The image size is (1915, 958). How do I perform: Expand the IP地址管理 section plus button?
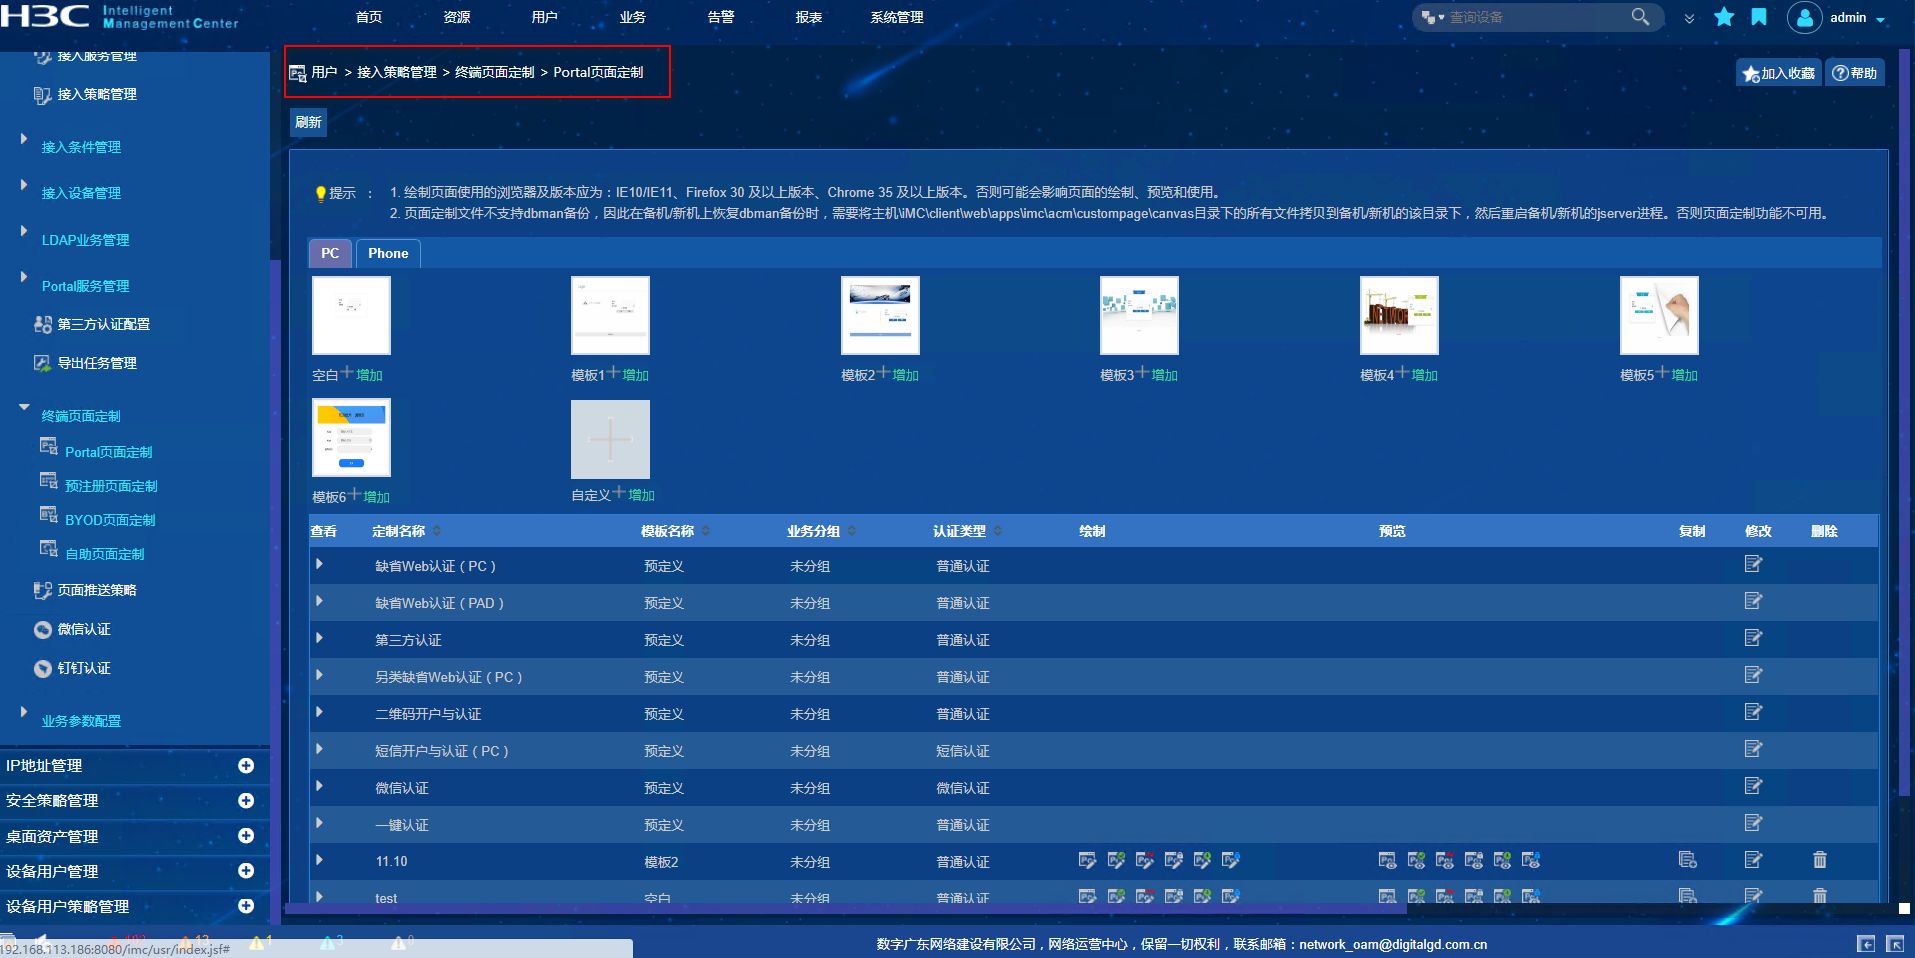(x=246, y=766)
